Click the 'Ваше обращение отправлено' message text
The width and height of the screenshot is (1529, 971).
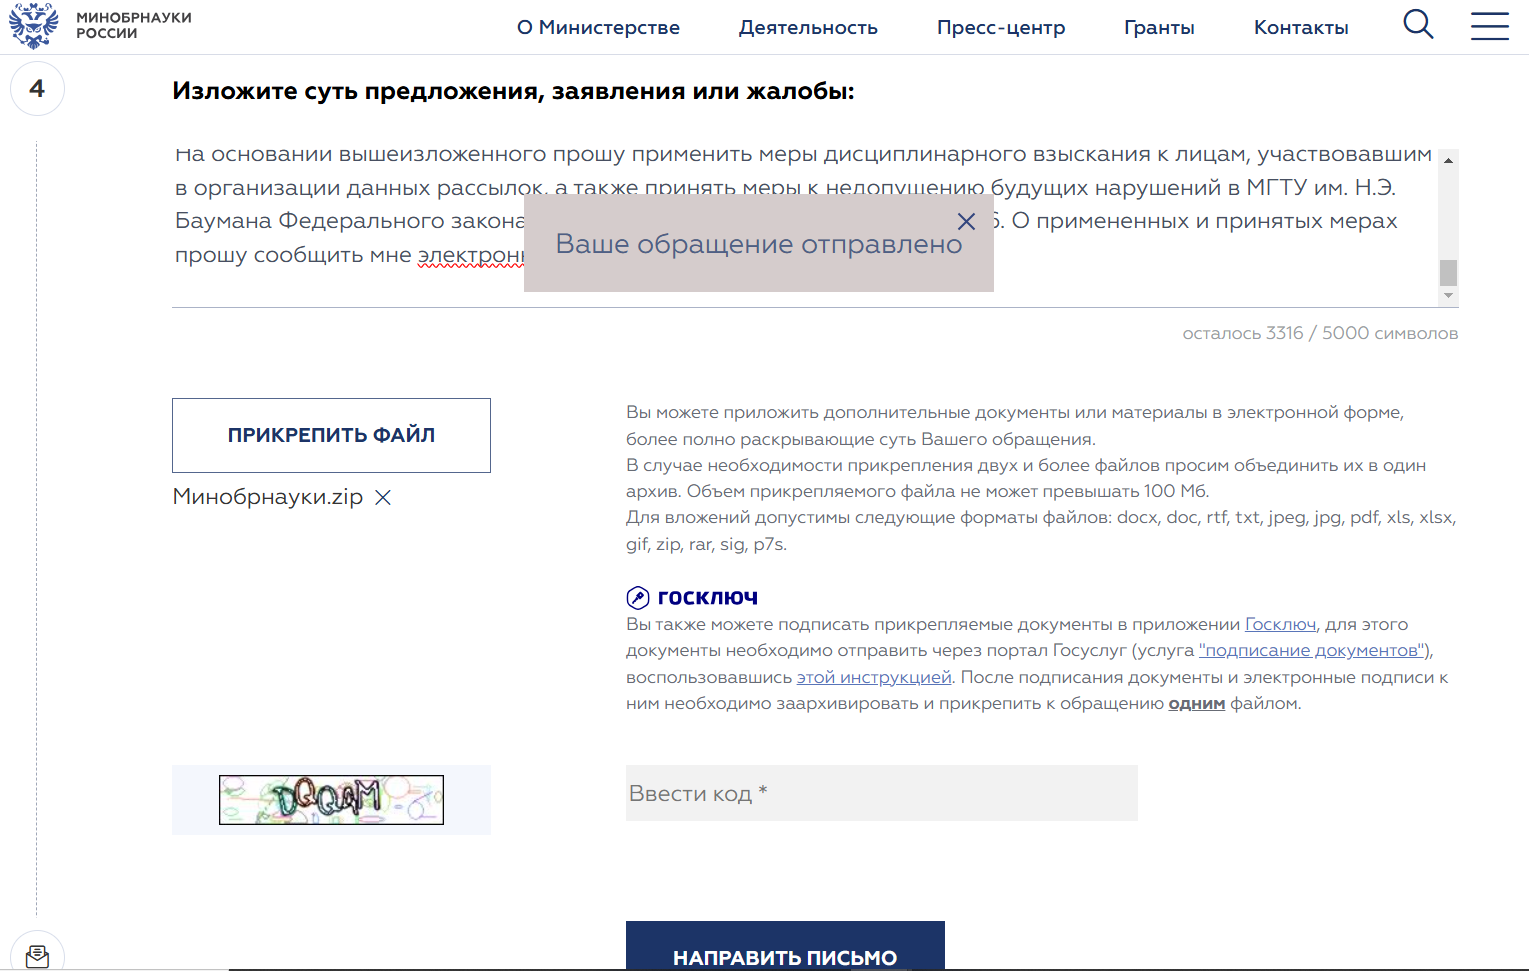click(x=759, y=244)
